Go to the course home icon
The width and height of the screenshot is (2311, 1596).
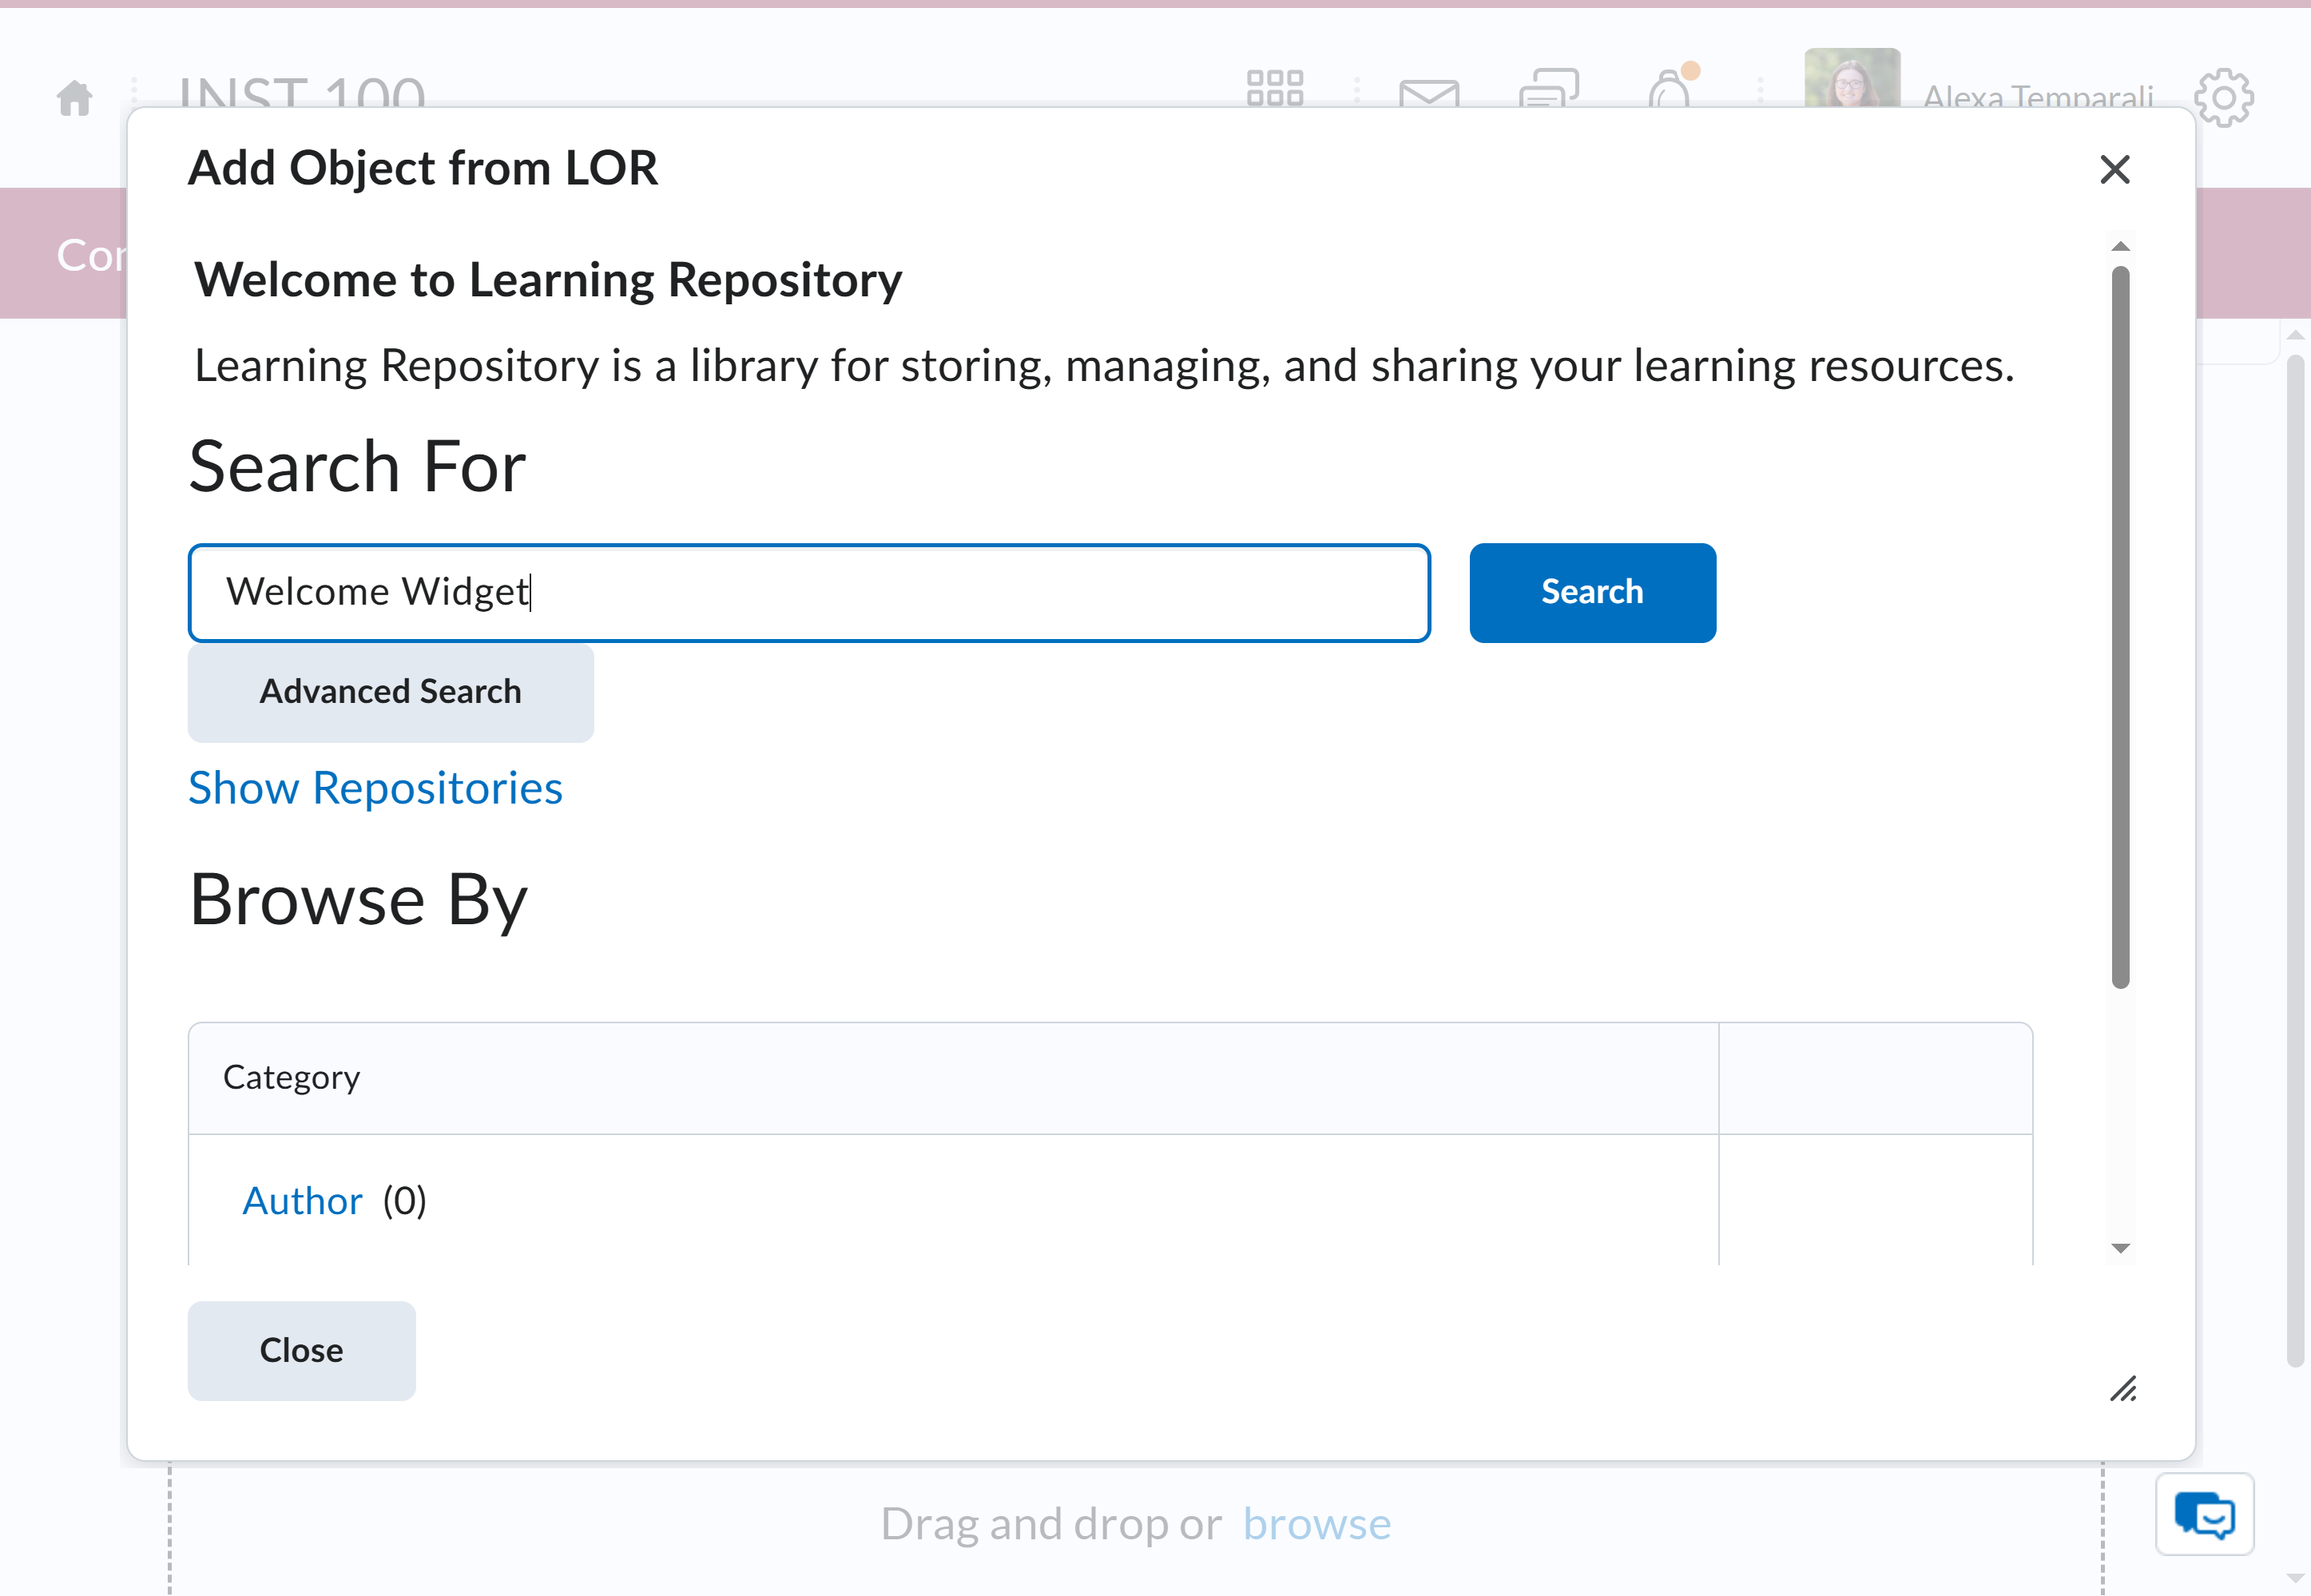point(75,98)
